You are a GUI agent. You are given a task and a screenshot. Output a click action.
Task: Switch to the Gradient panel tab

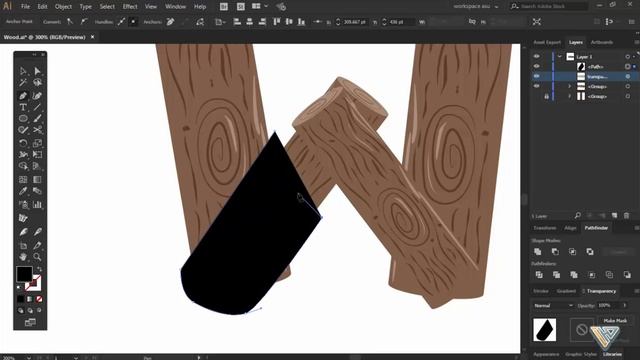[566, 291]
